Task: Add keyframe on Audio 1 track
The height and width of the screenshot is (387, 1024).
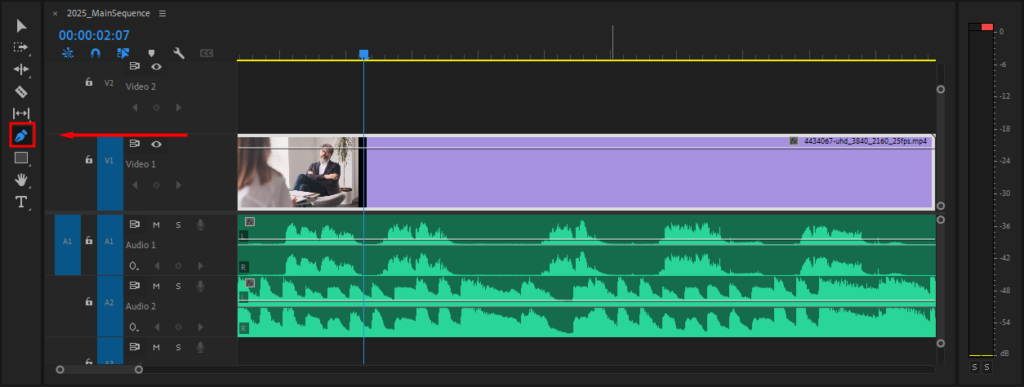Action: [178, 266]
